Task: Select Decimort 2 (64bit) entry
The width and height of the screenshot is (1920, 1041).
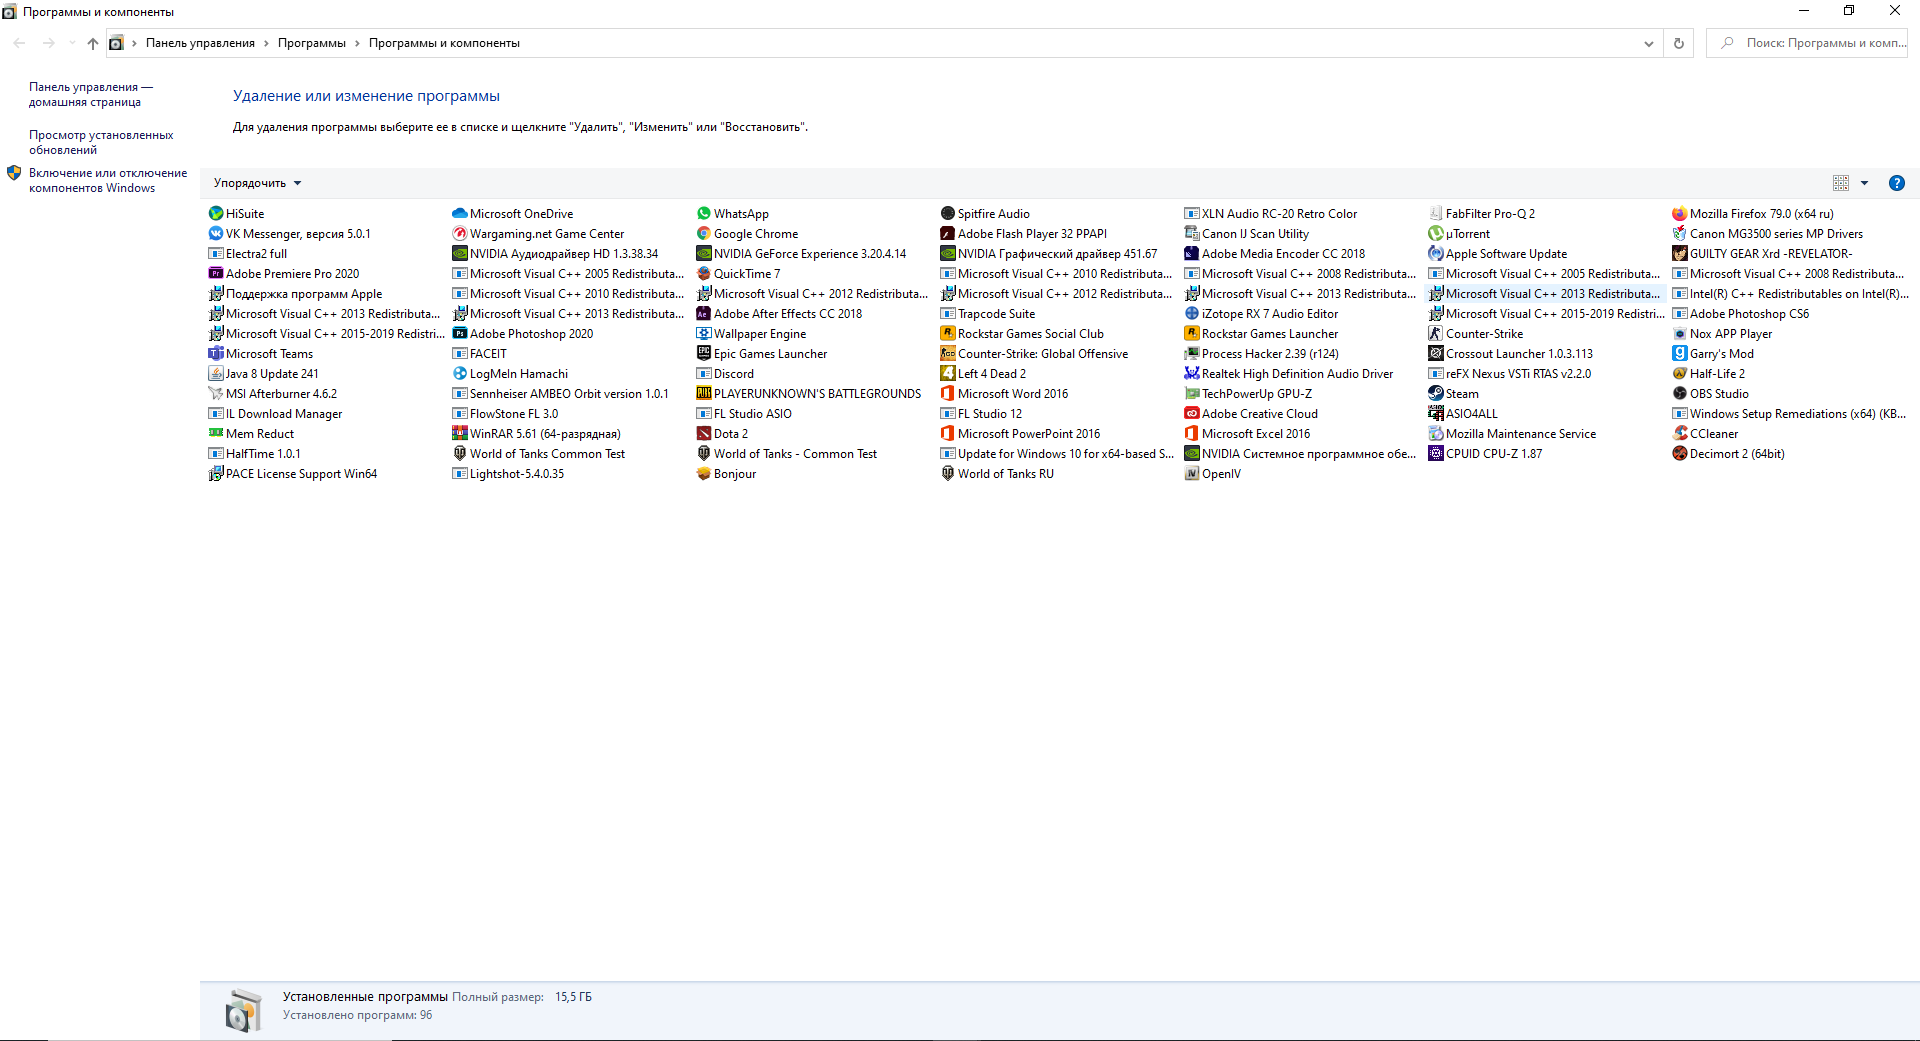Action: 1729,453
